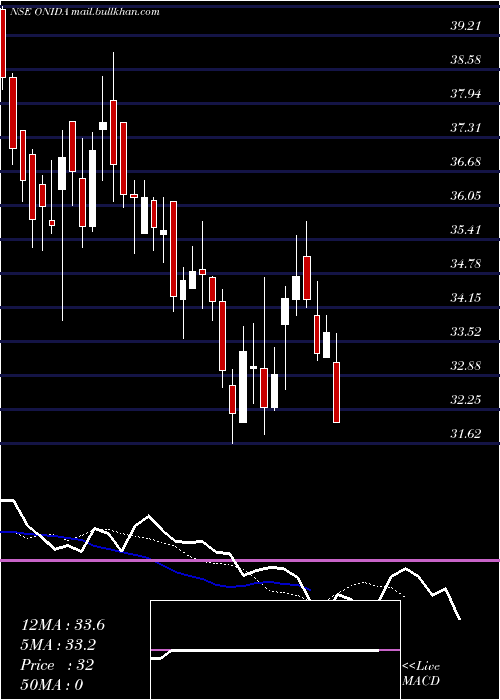Click the 5MA : 33.2 readout
The width and height of the screenshot is (500, 700).
pyautogui.click(x=58, y=645)
